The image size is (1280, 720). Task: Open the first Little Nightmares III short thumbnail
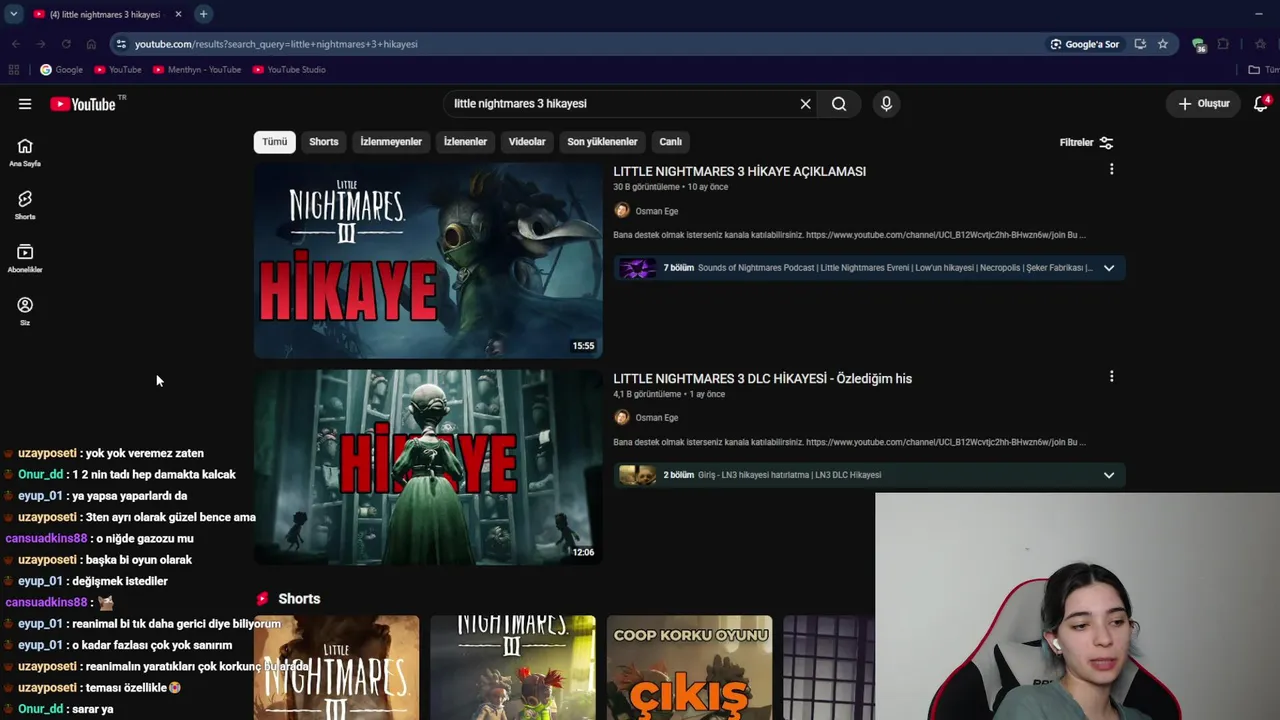coord(336,668)
